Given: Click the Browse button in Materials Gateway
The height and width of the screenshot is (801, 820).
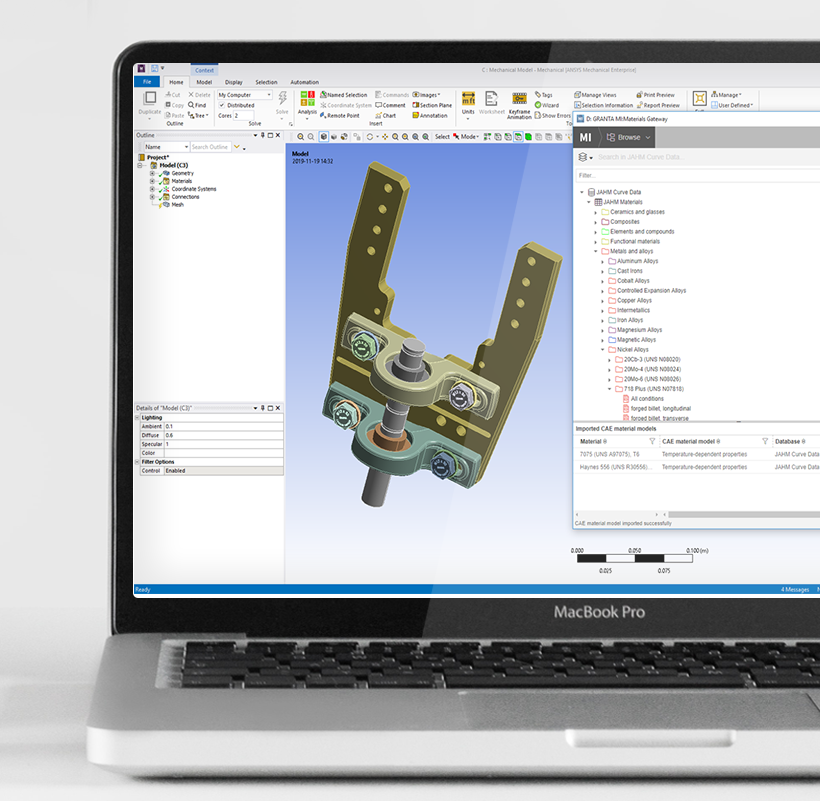Looking at the screenshot, I should tap(629, 137).
